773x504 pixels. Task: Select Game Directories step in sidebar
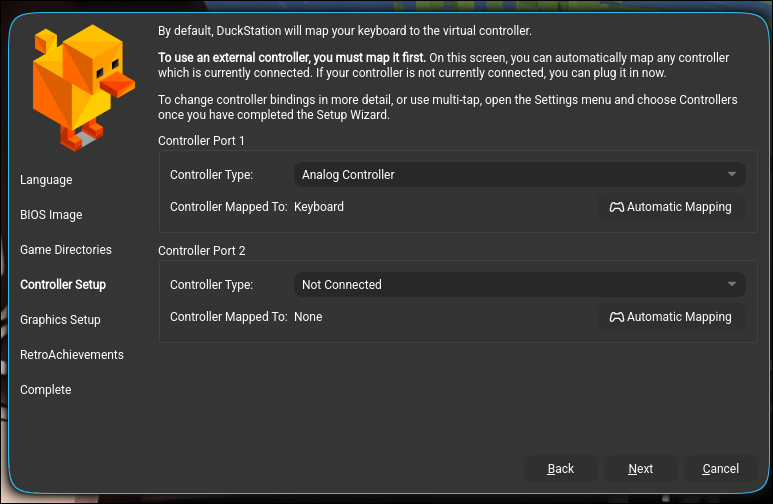coord(66,250)
